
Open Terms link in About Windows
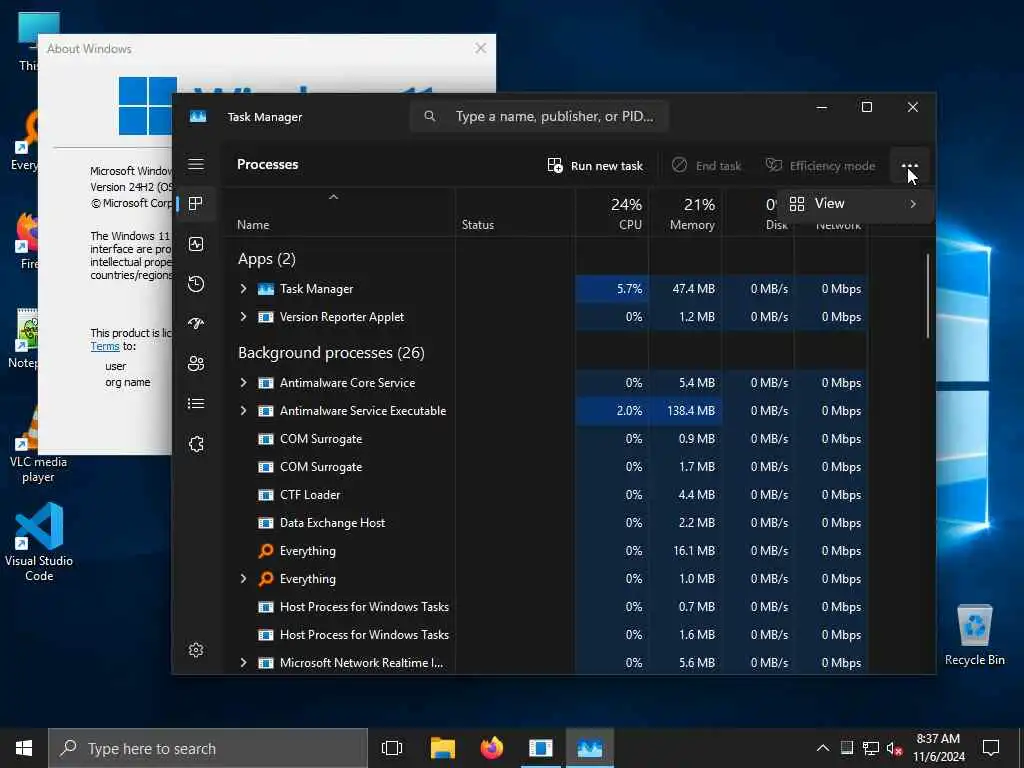(104, 346)
